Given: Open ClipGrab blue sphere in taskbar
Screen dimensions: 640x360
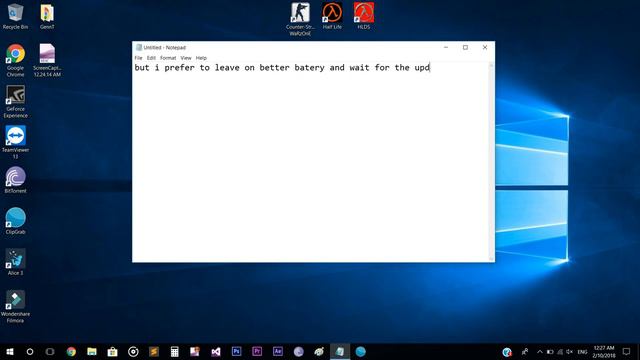Looking at the screenshot, I should point(360,351).
